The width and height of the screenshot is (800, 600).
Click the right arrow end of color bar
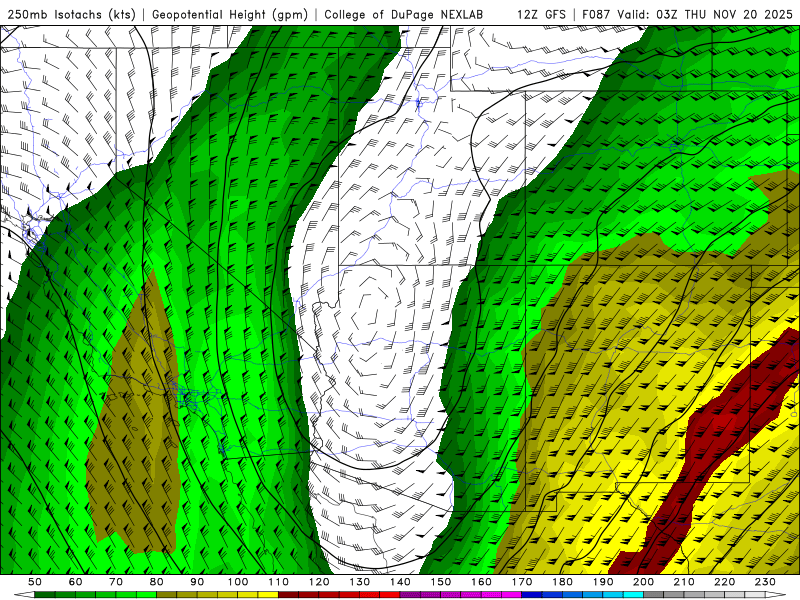click(x=776, y=595)
